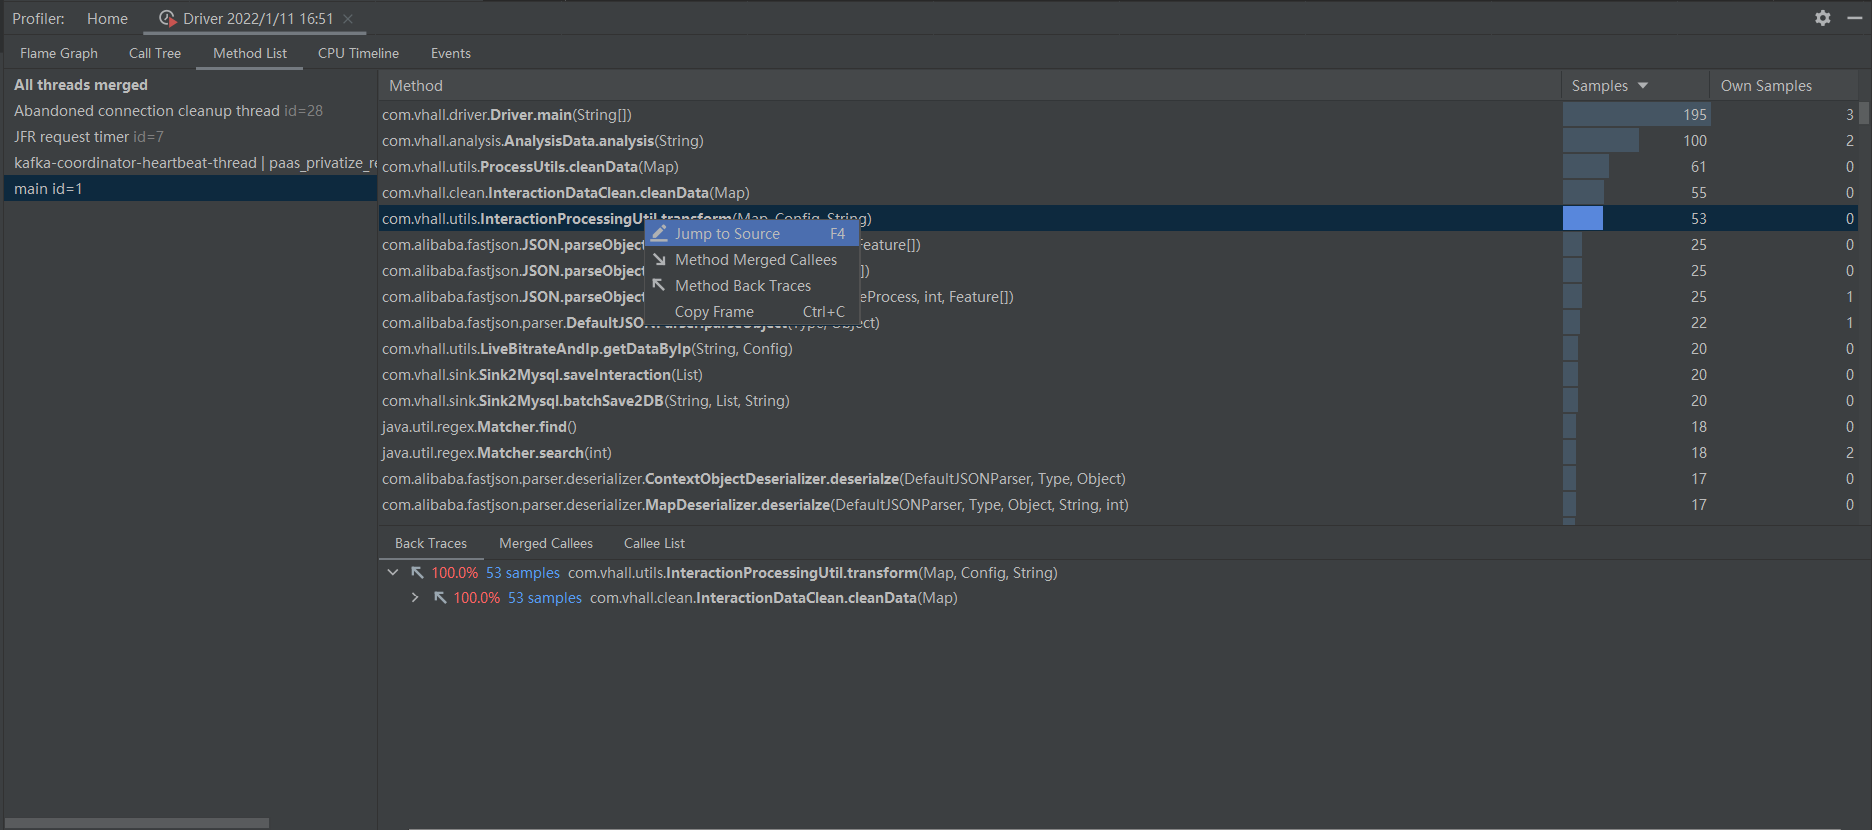Toggle sort order on Samples column
The image size is (1872, 830).
pyautogui.click(x=1609, y=86)
